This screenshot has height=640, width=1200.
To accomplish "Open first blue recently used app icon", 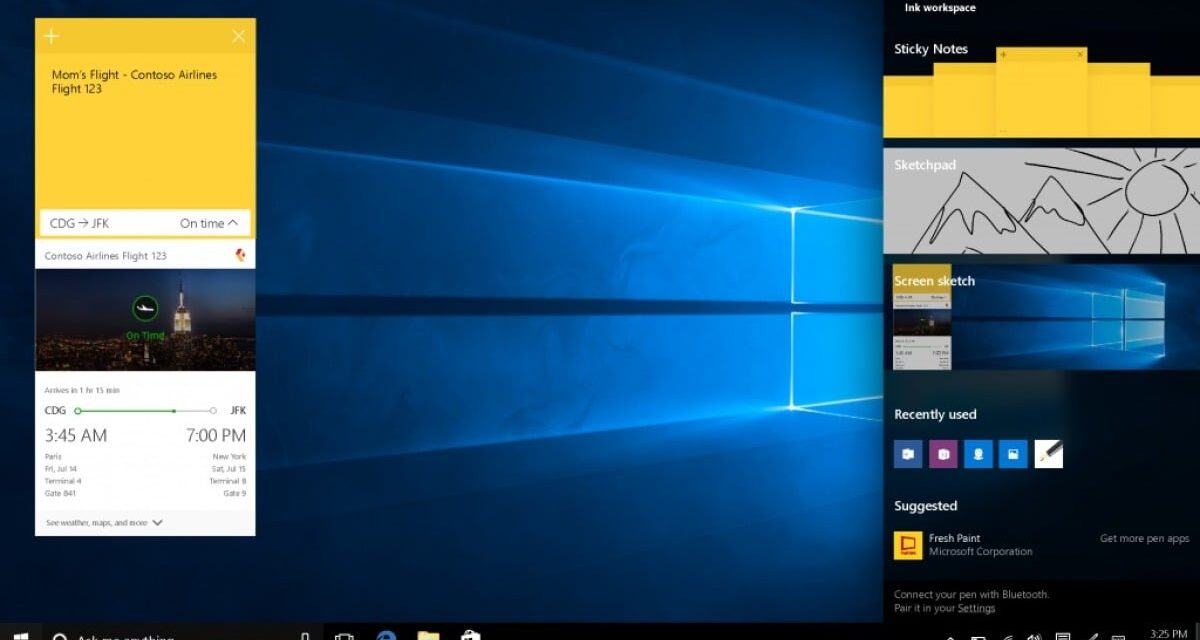I will (908, 454).
